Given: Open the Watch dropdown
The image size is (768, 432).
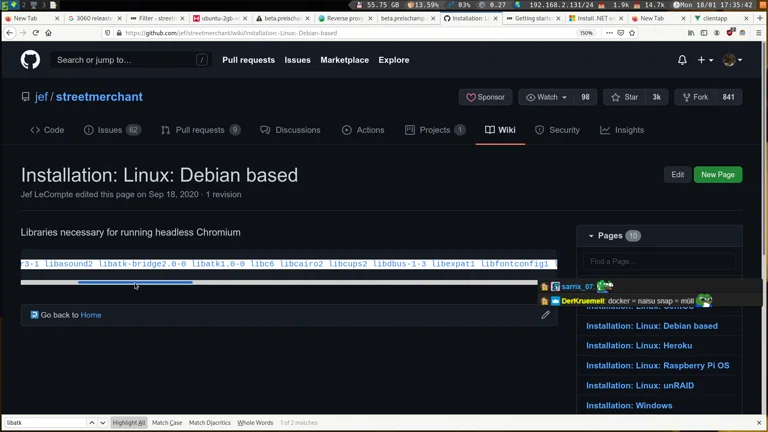Looking at the screenshot, I should coord(546,97).
